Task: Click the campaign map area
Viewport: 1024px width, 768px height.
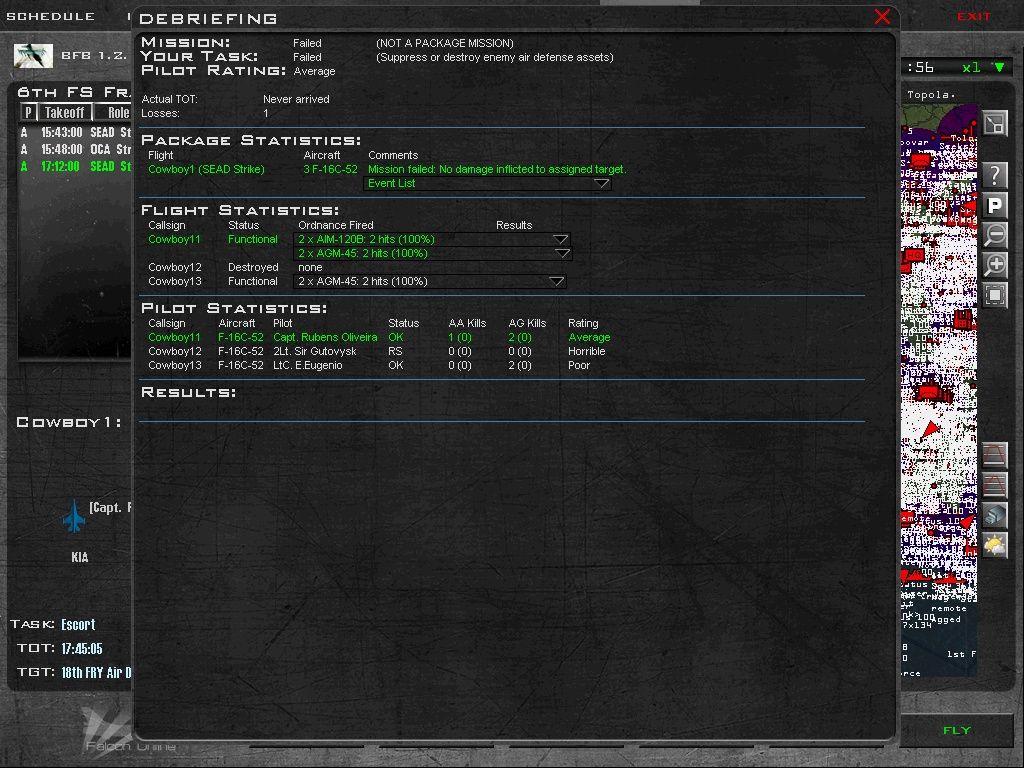Action: click(x=939, y=391)
